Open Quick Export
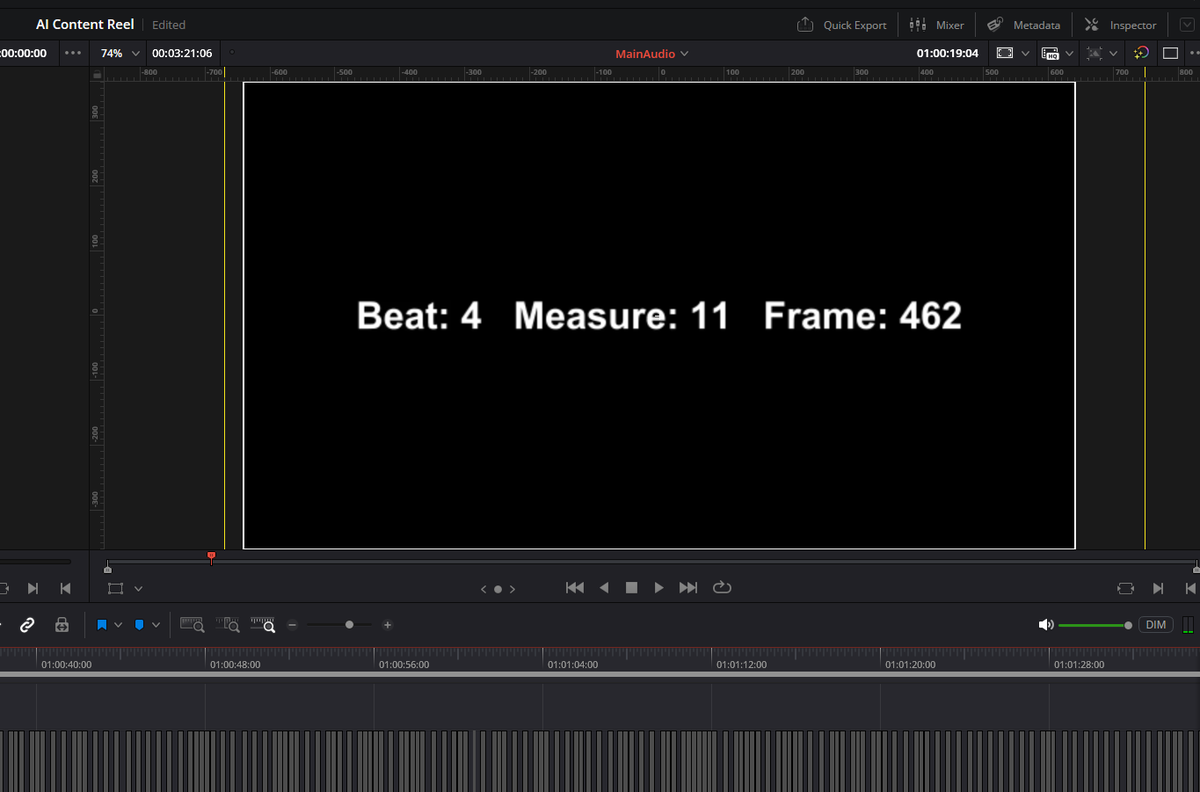 coord(841,25)
